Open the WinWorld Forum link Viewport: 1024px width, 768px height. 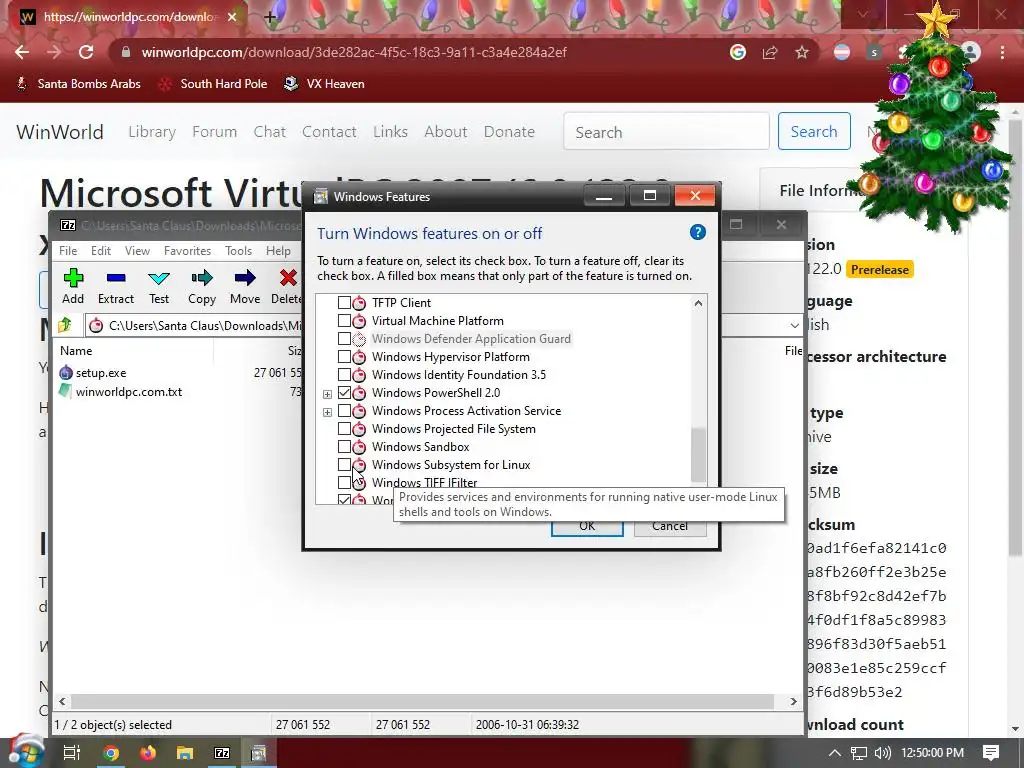[214, 132]
